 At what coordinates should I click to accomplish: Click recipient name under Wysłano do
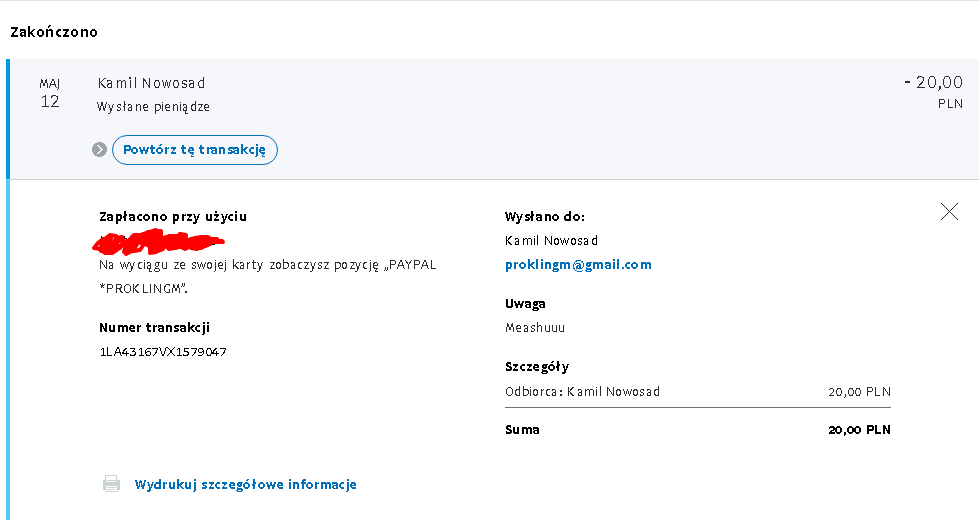[551, 240]
